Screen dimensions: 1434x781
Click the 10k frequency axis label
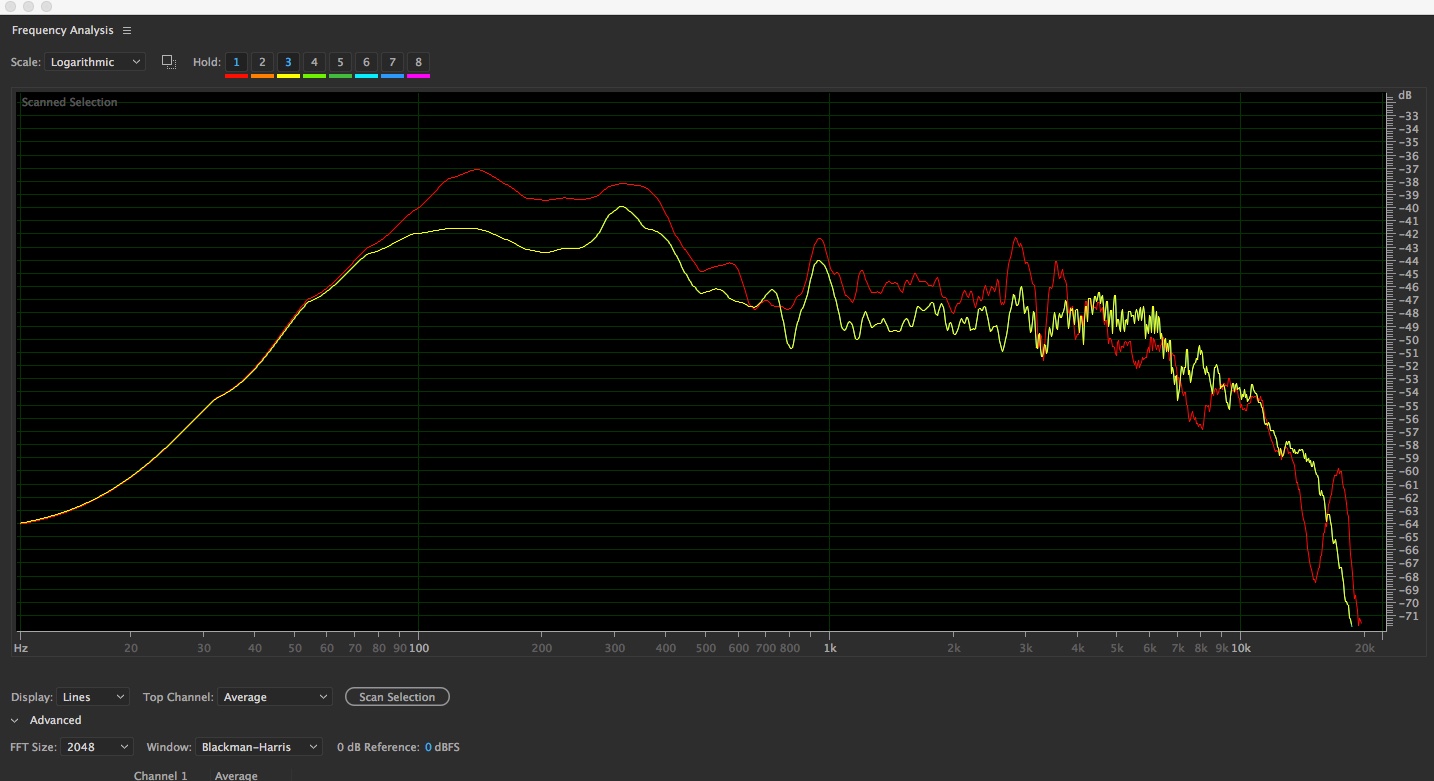coord(1240,648)
